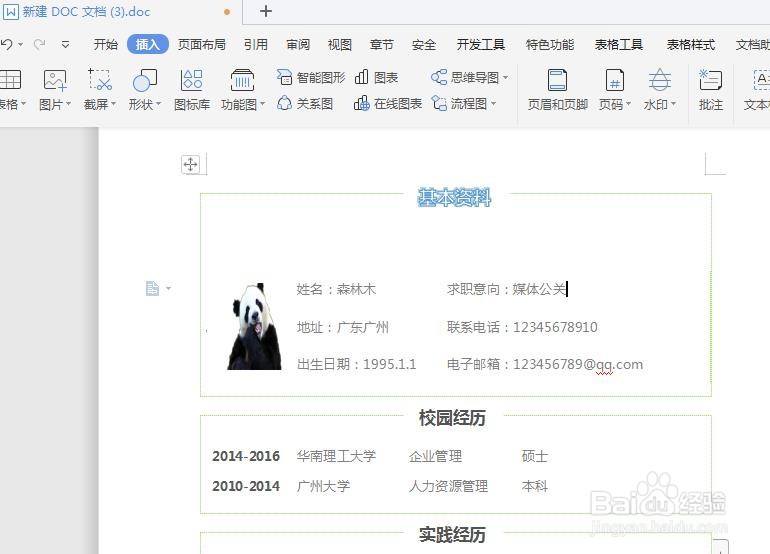This screenshot has height=554, width=770.
Task: Select the panda photo in resume
Action: click(254, 326)
